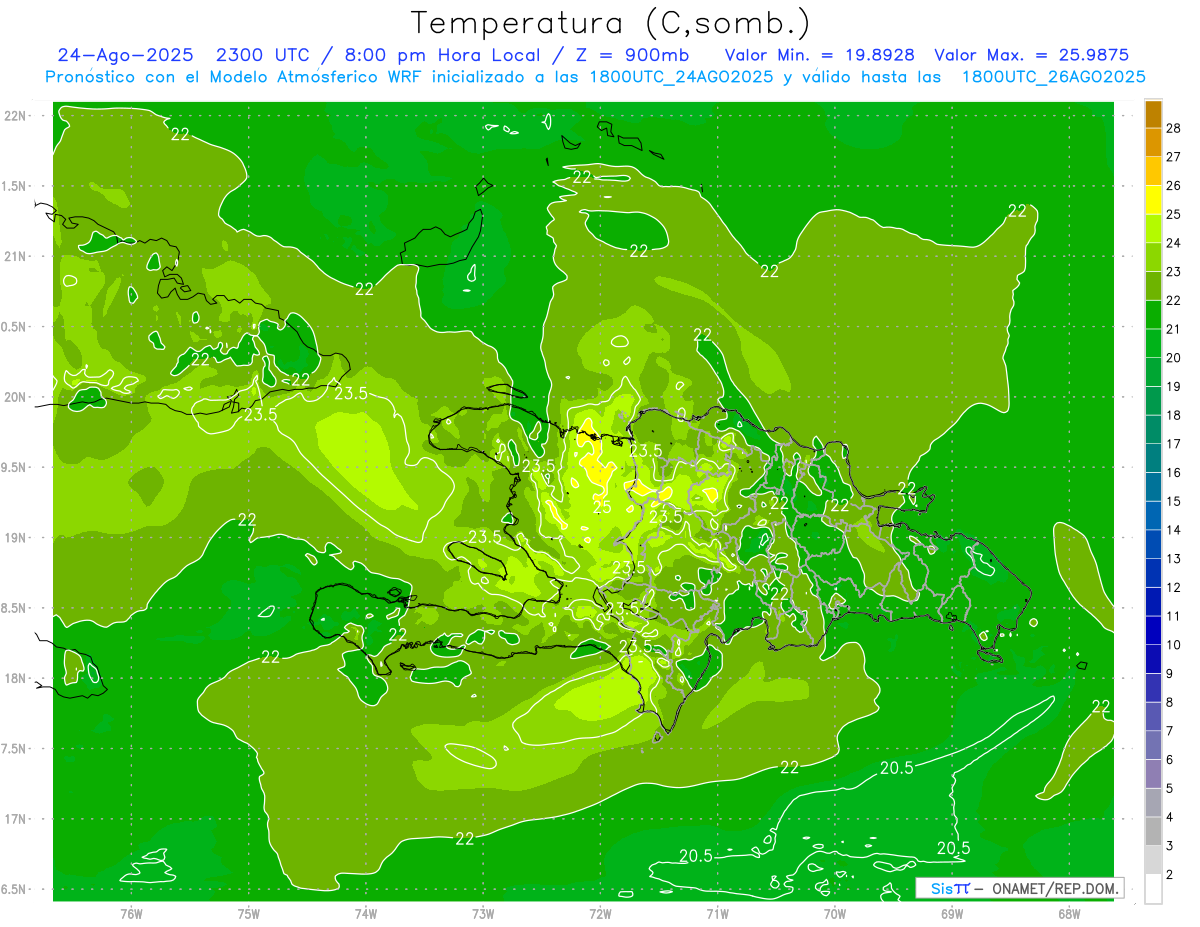
Task: Click the '15' label on the color scale
Action: (1173, 501)
